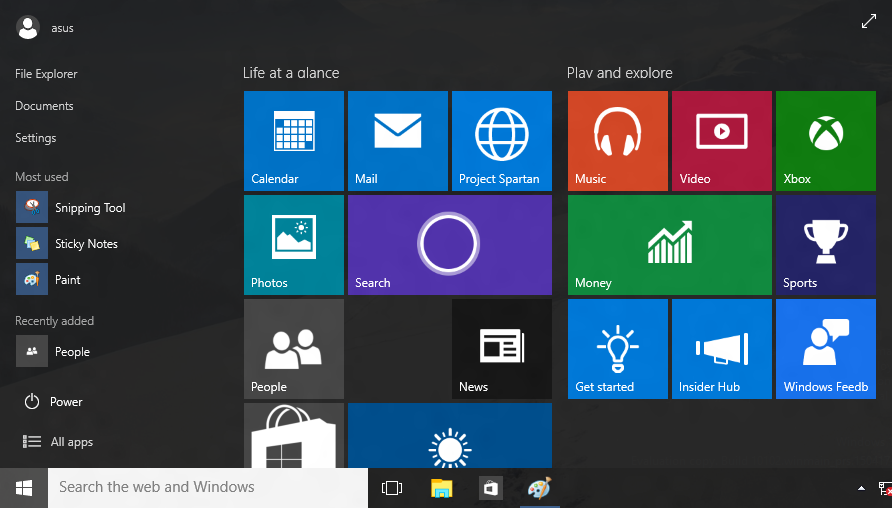
Task: Click the Windows Start button
Action: tap(24, 488)
